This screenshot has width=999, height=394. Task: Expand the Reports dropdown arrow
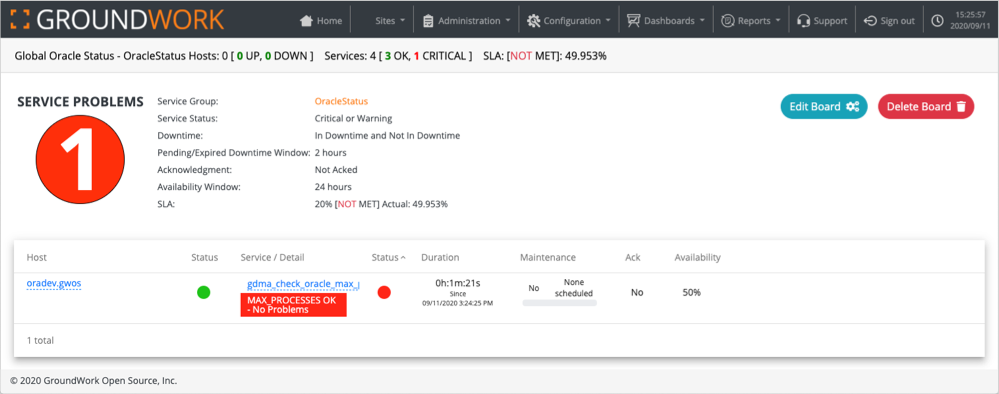tap(779, 21)
